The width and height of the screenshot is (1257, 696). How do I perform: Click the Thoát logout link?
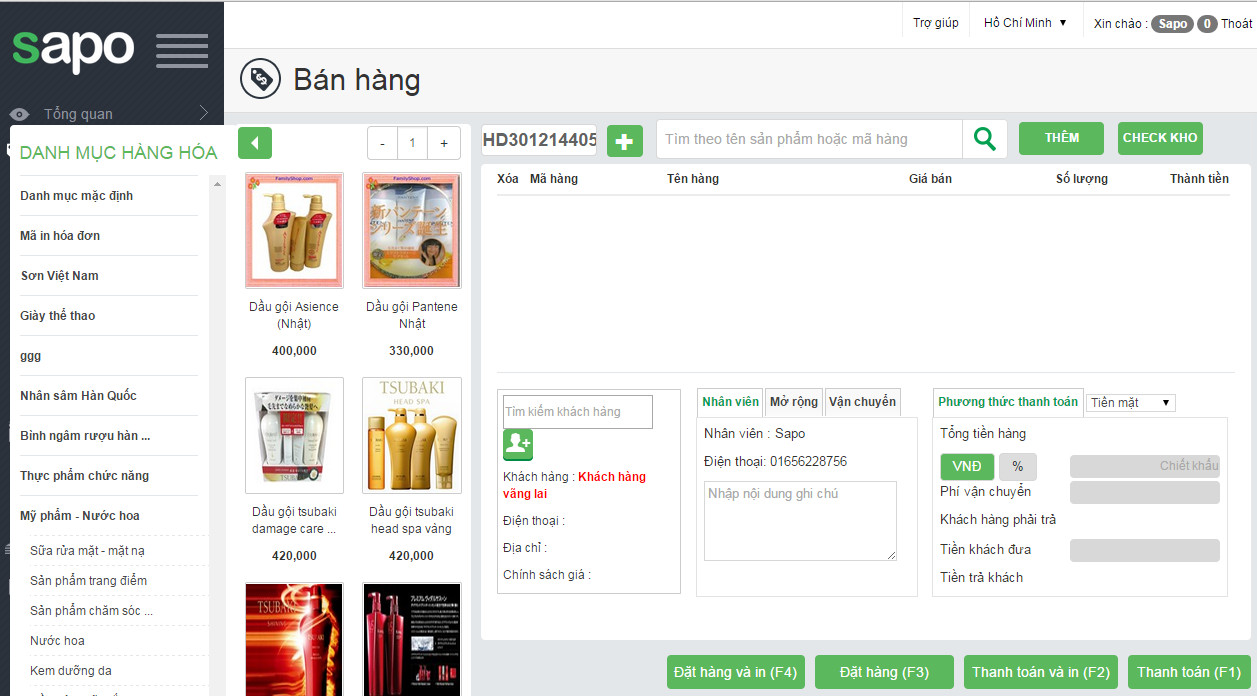(1236, 24)
